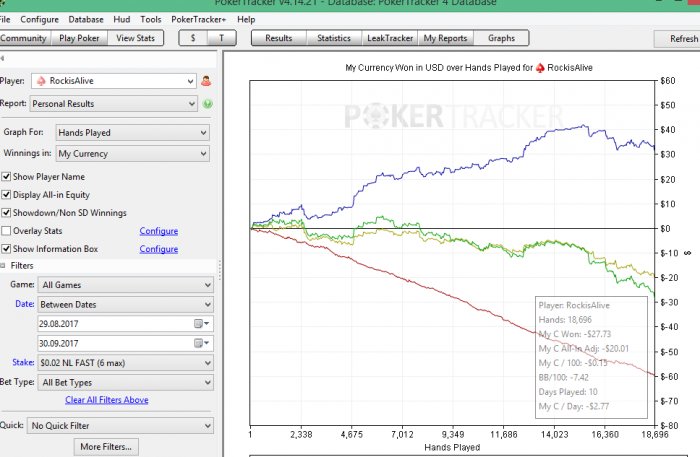Viewport: 700px width, 457px height.
Task: Open the File menu
Action: point(5,20)
